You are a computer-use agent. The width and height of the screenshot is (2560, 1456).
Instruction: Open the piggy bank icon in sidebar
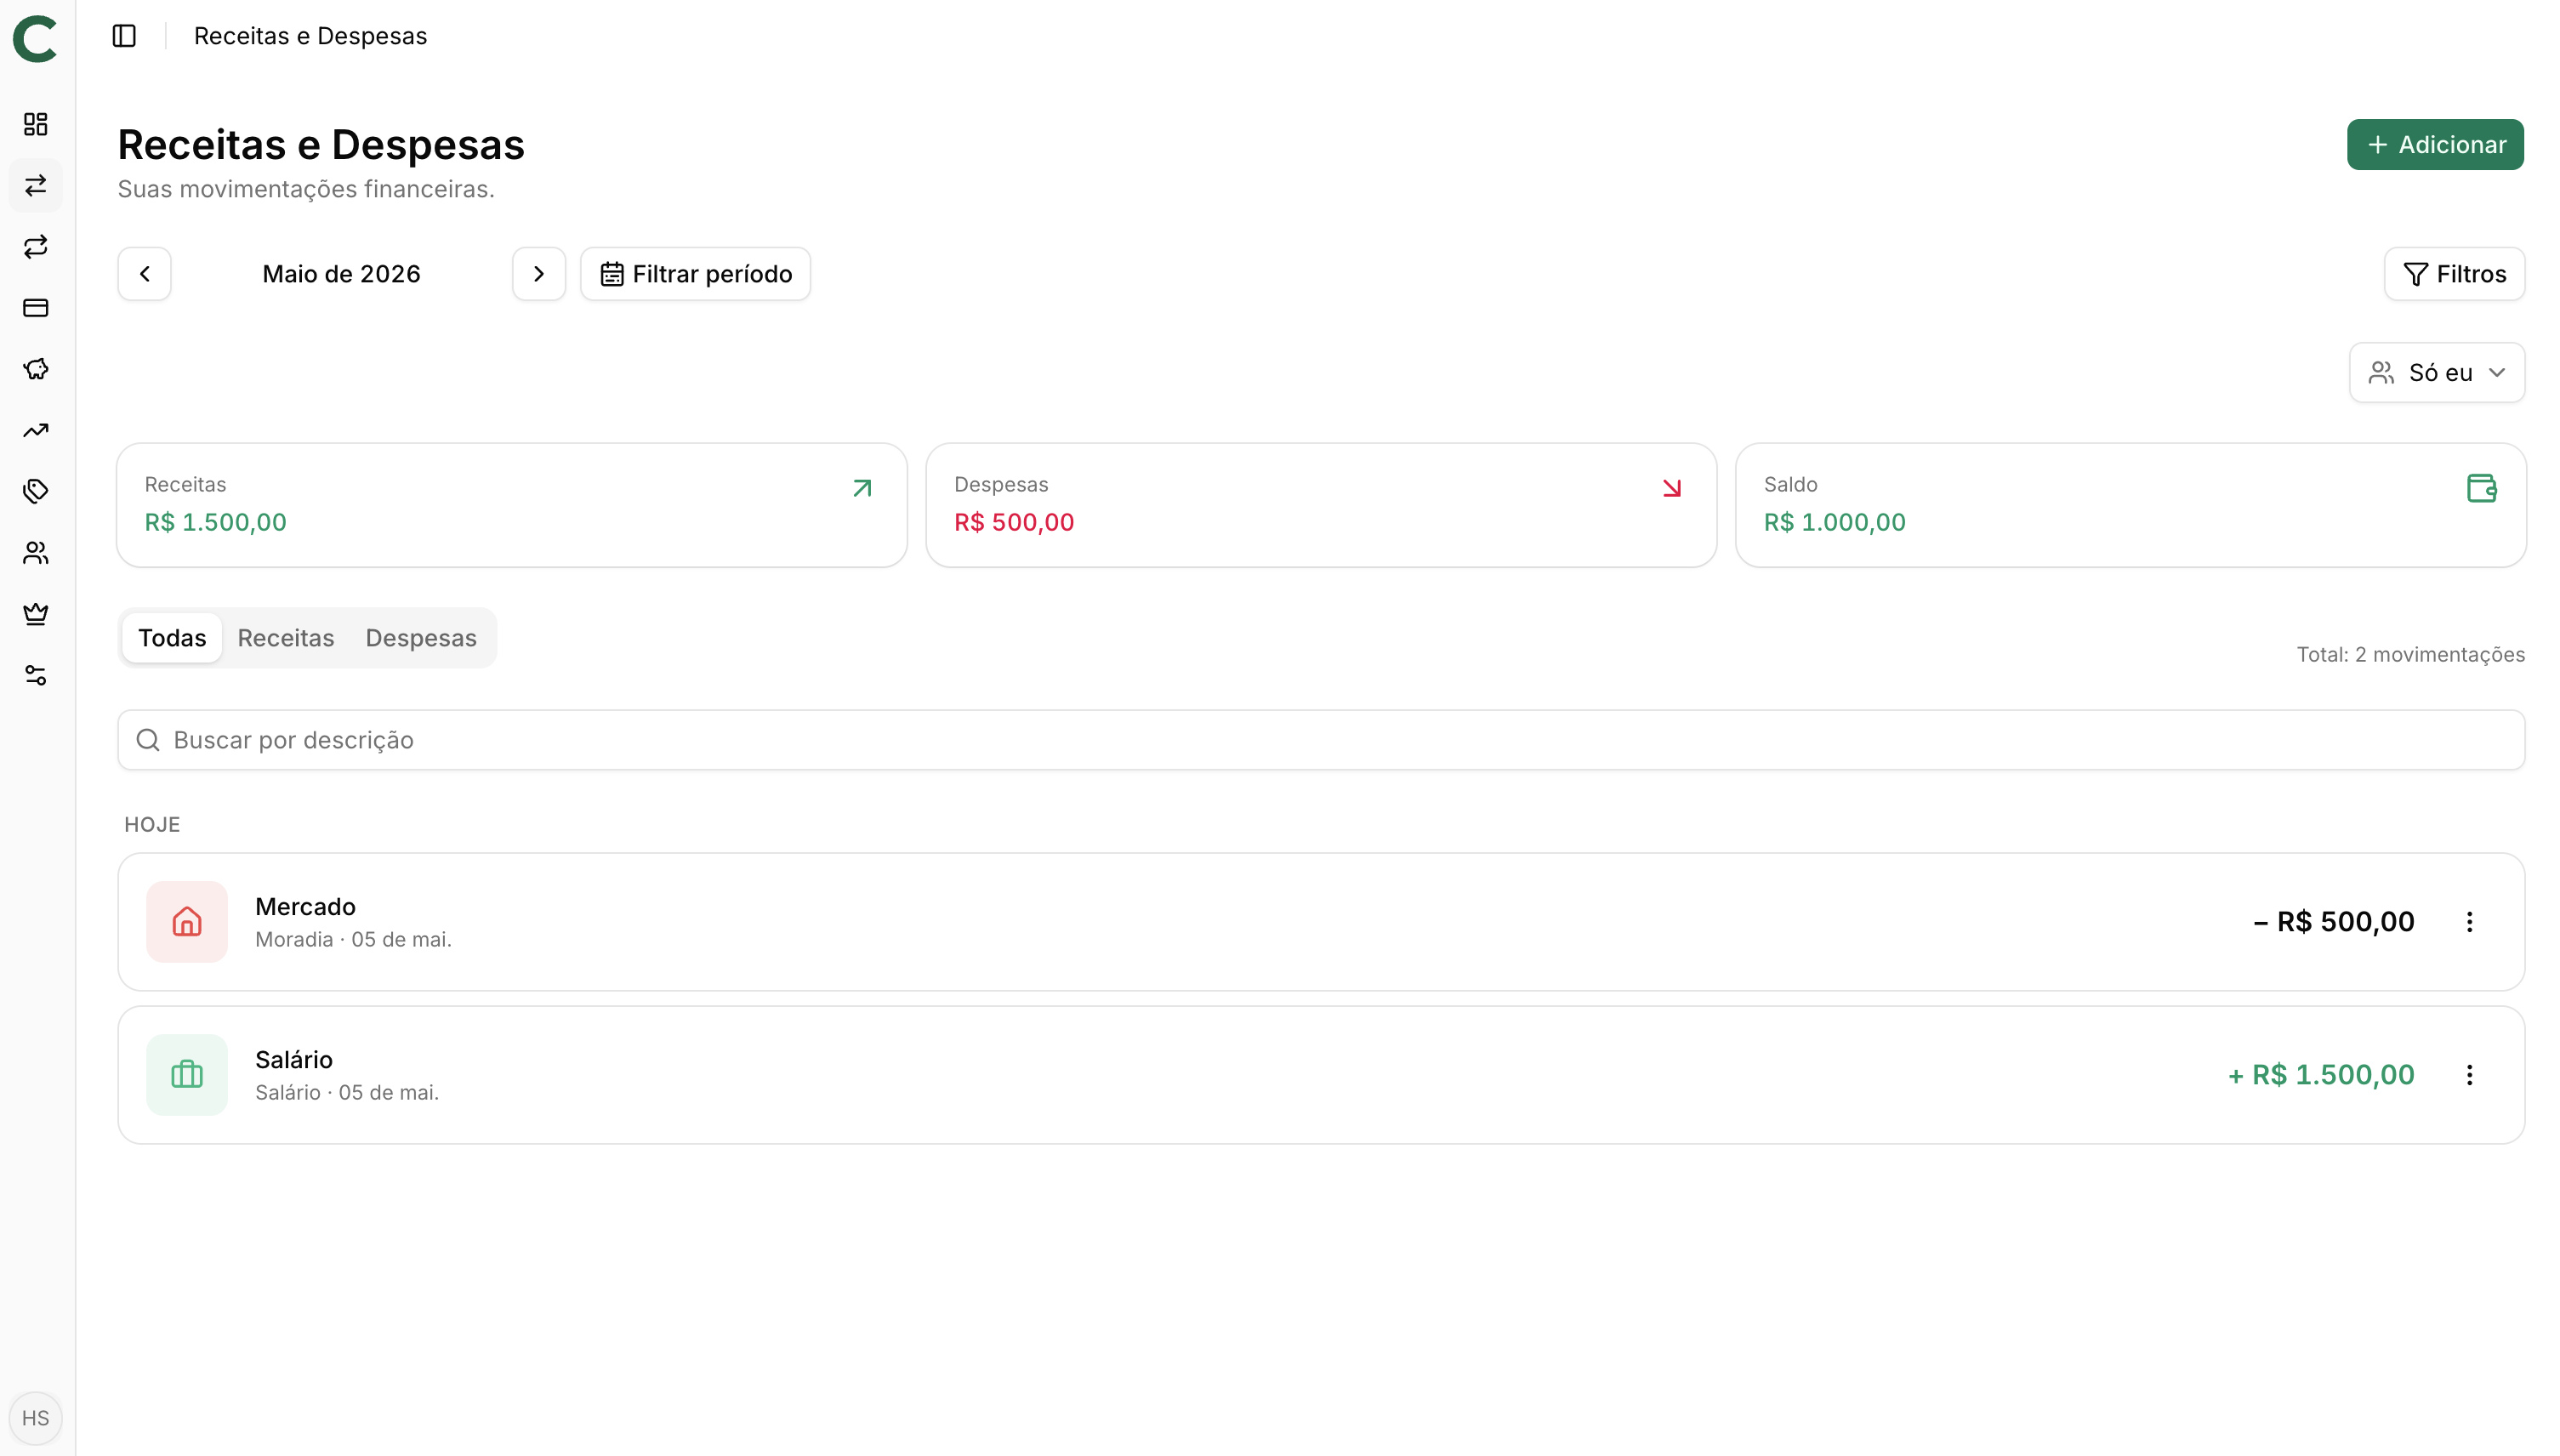(36, 369)
